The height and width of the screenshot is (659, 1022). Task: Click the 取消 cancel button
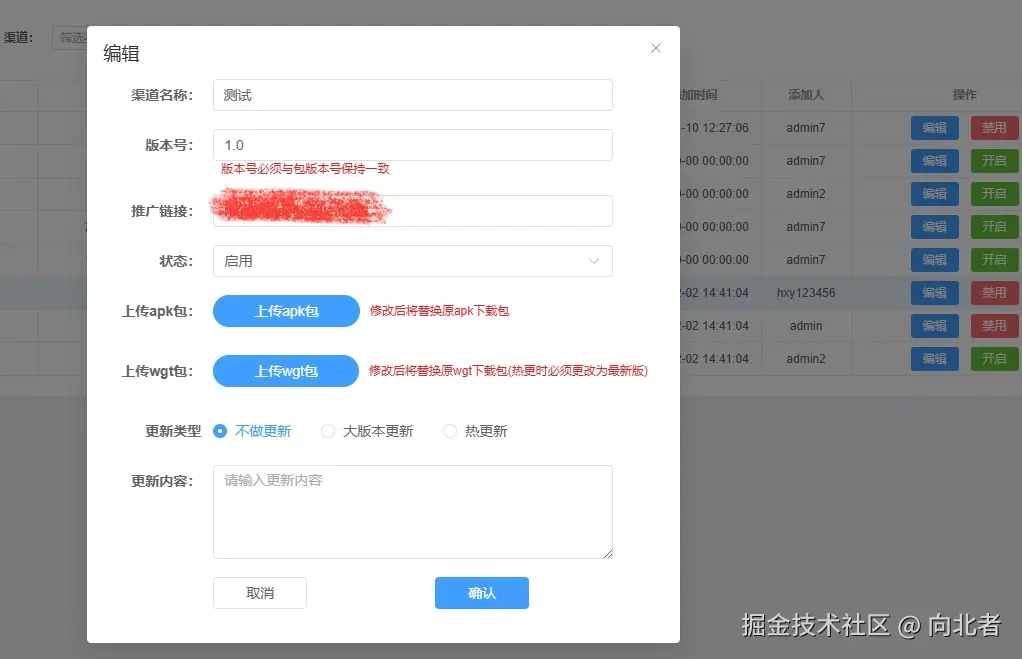259,592
